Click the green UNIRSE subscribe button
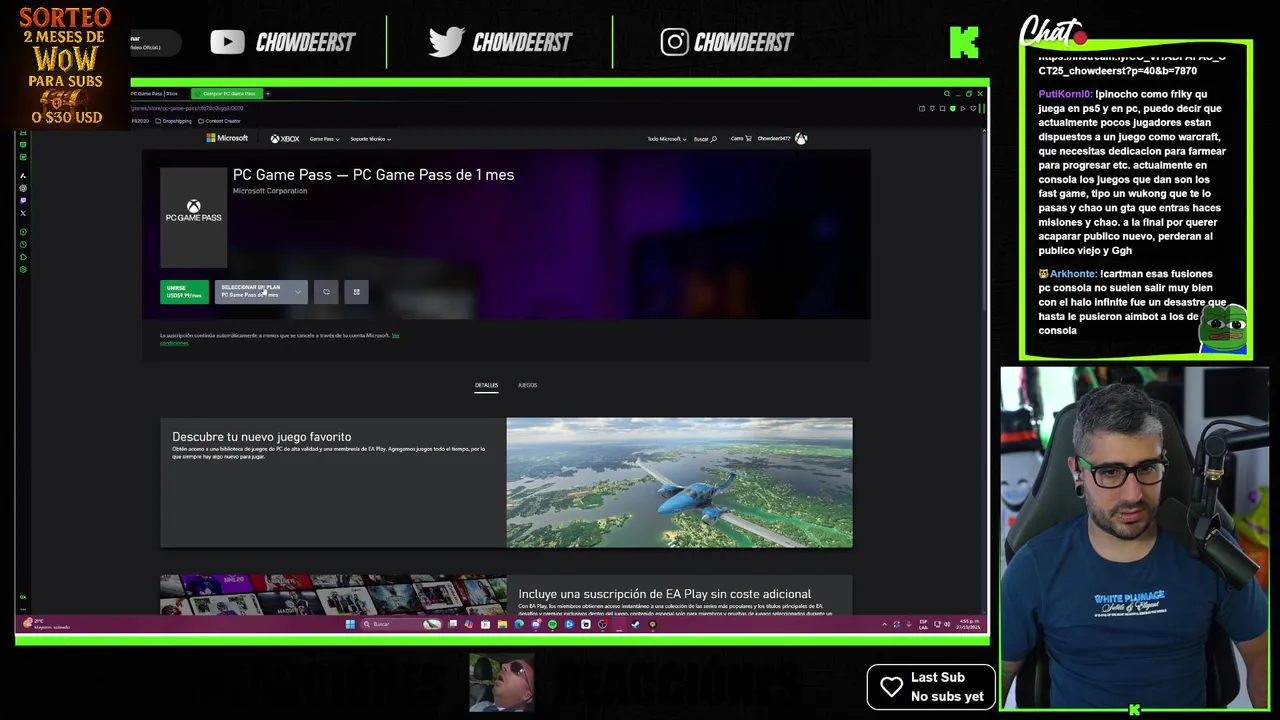The image size is (1280, 720). tap(184, 292)
